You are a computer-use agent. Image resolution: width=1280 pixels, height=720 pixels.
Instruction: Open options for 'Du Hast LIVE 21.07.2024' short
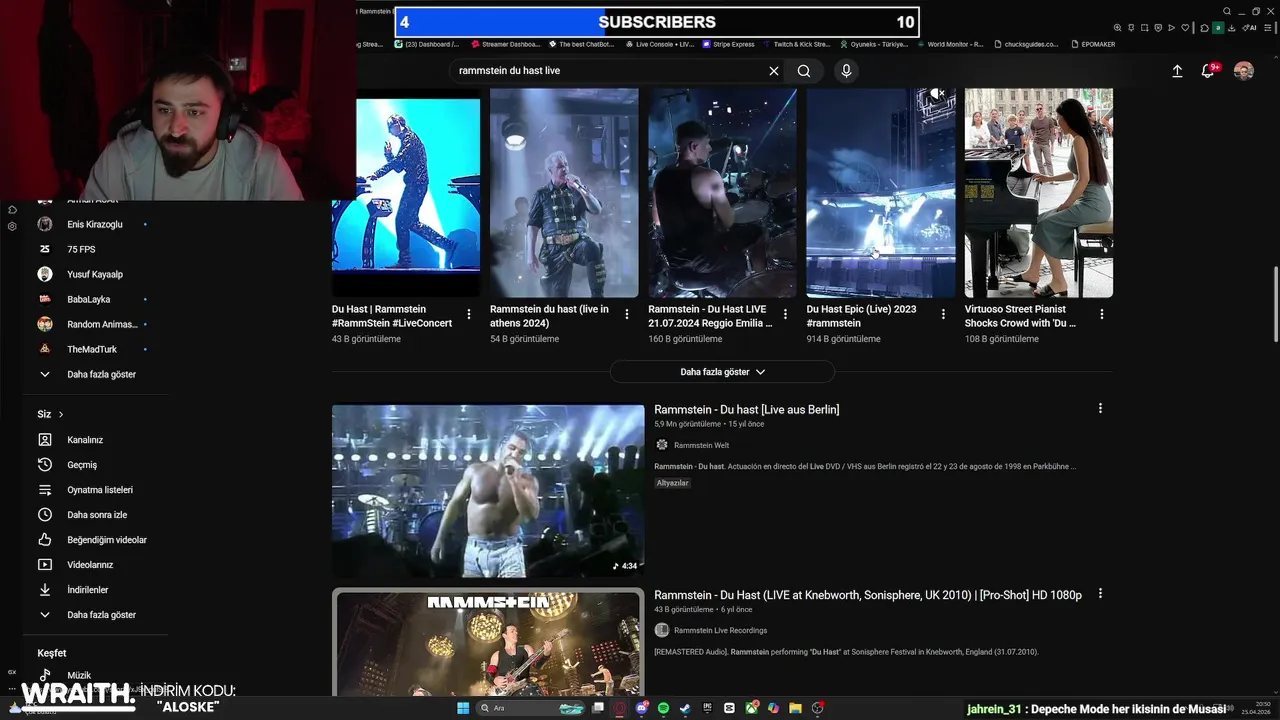(785, 314)
